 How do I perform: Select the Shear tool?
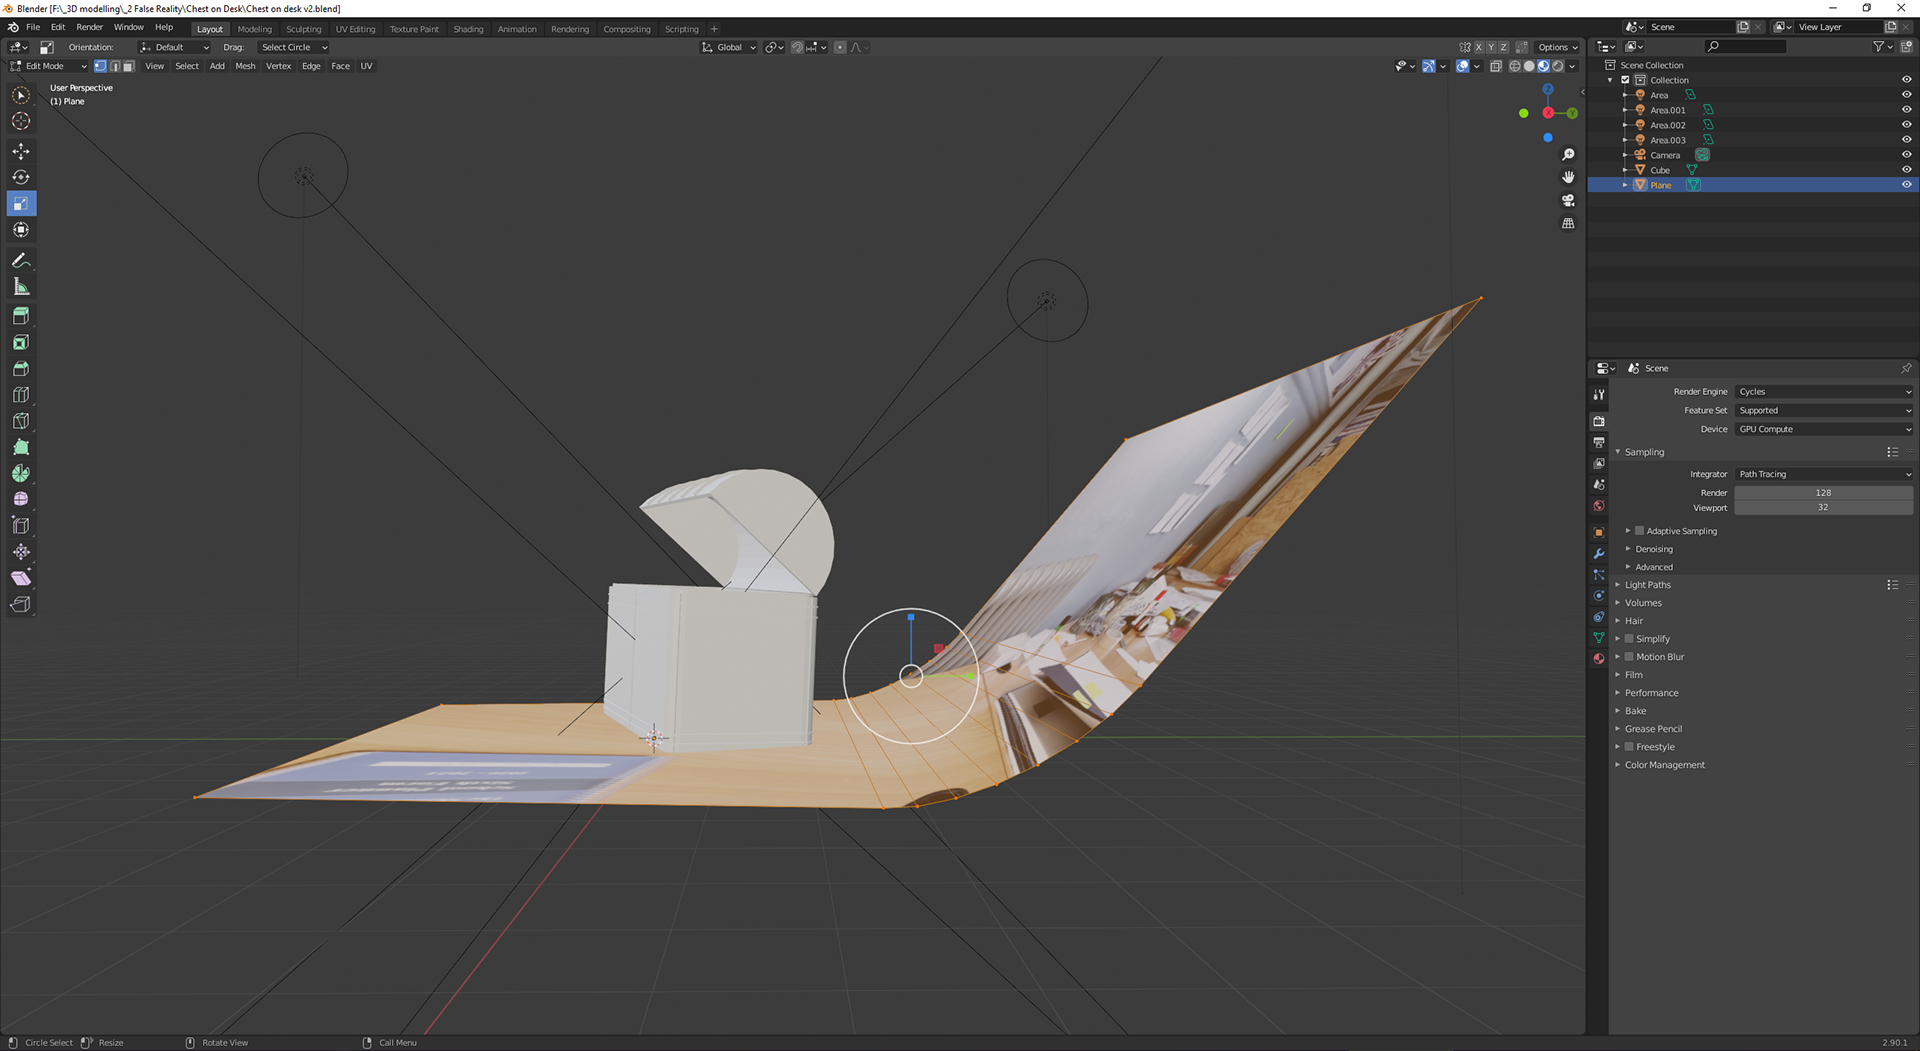pos(21,578)
